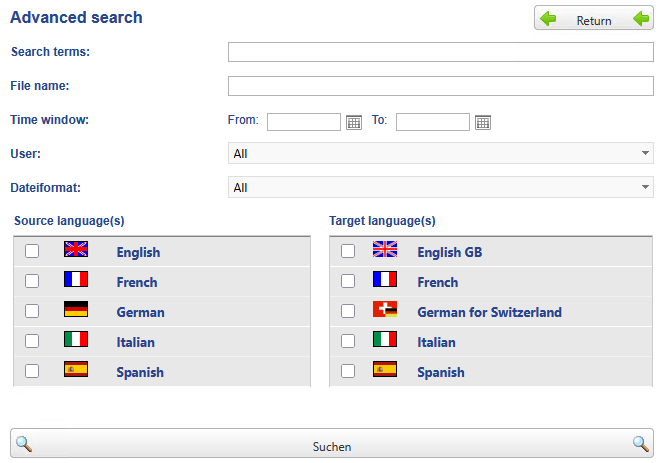Click the Suchen search button
660x463 pixels.
click(x=331, y=445)
